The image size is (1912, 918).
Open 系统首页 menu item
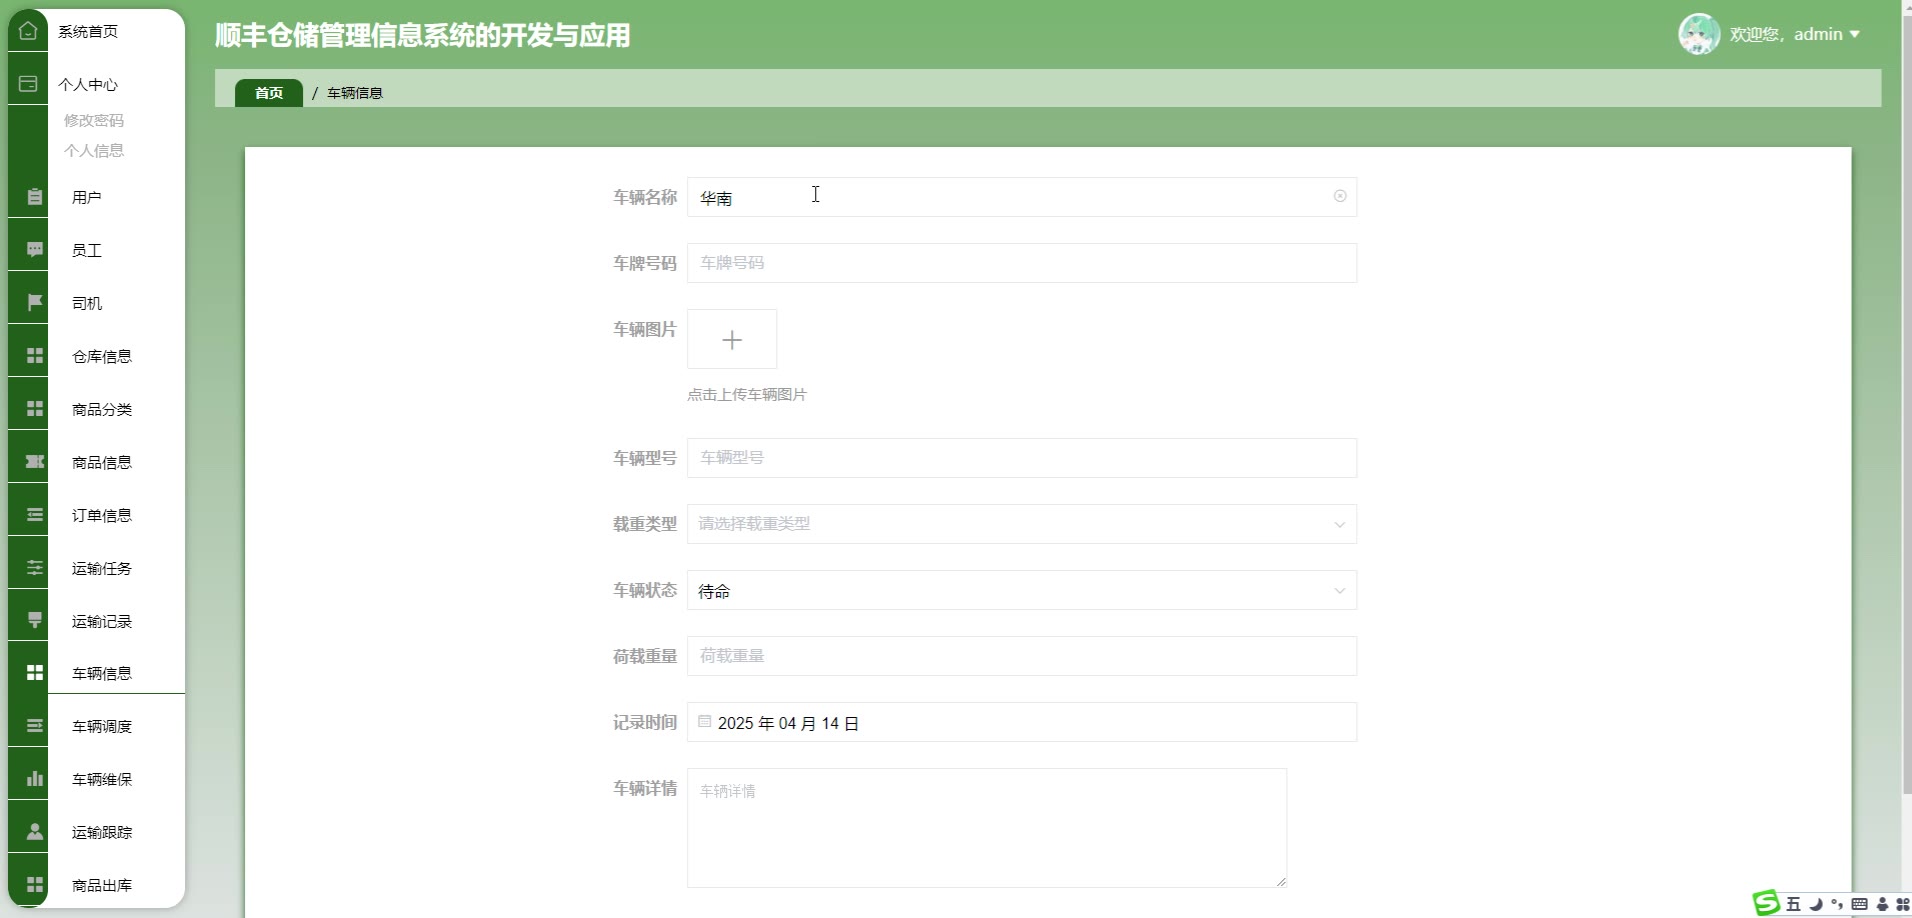coord(88,31)
